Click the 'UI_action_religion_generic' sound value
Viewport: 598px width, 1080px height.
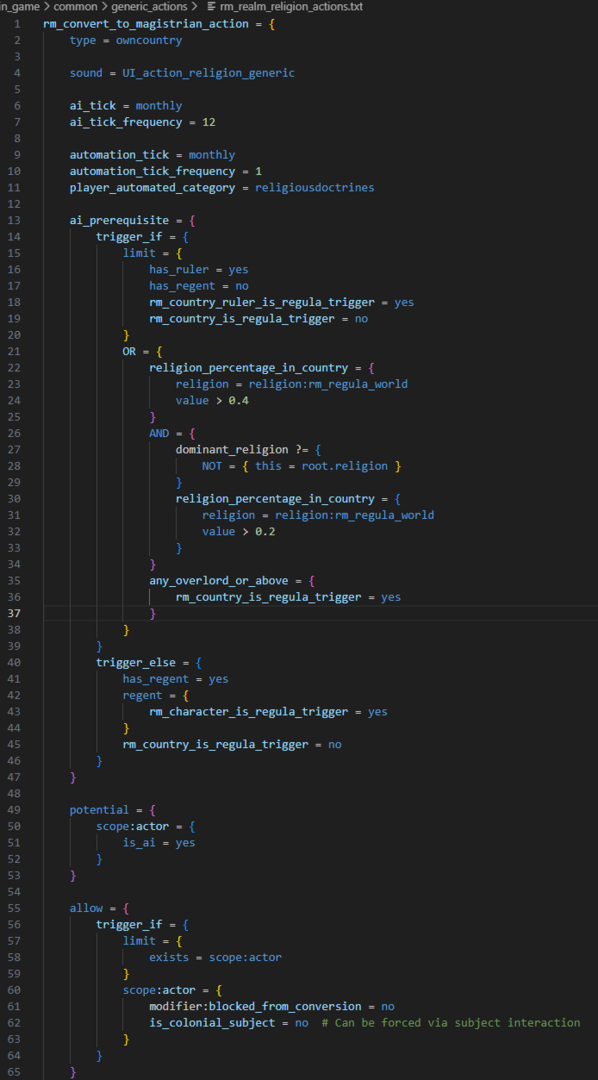click(208, 73)
